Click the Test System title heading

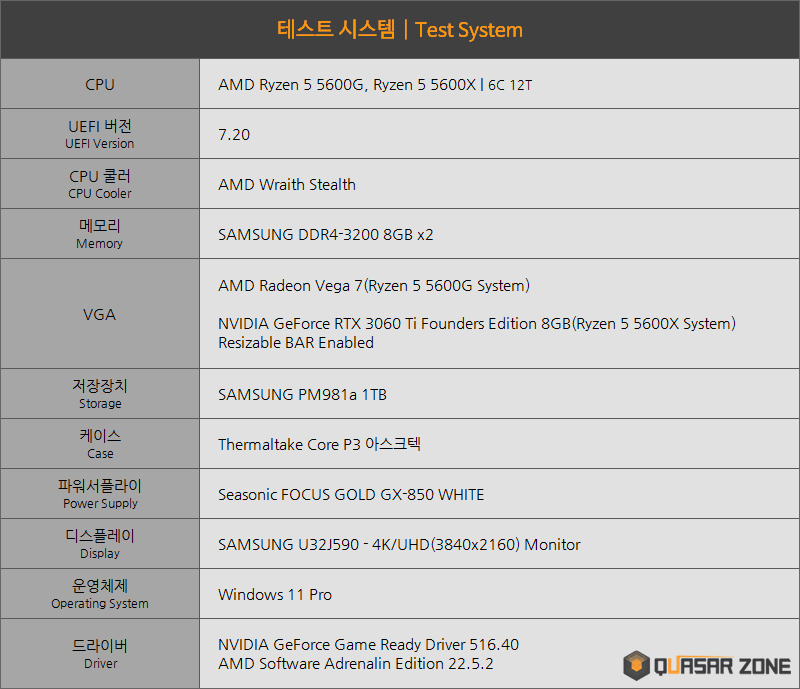click(399, 30)
